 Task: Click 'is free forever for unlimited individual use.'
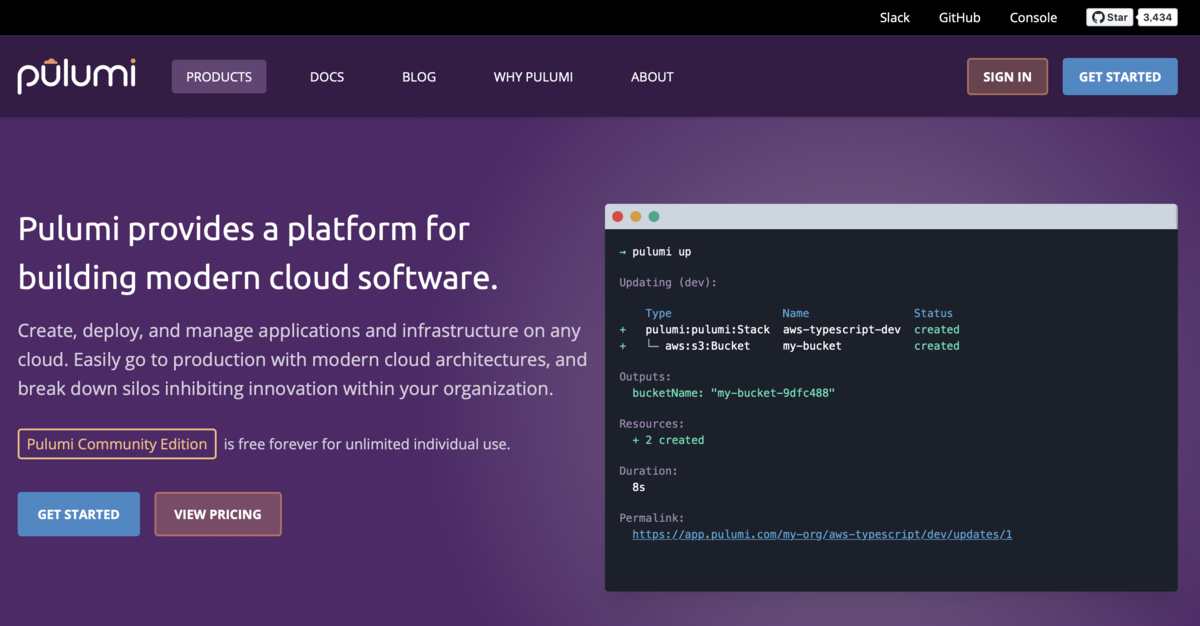(x=367, y=444)
